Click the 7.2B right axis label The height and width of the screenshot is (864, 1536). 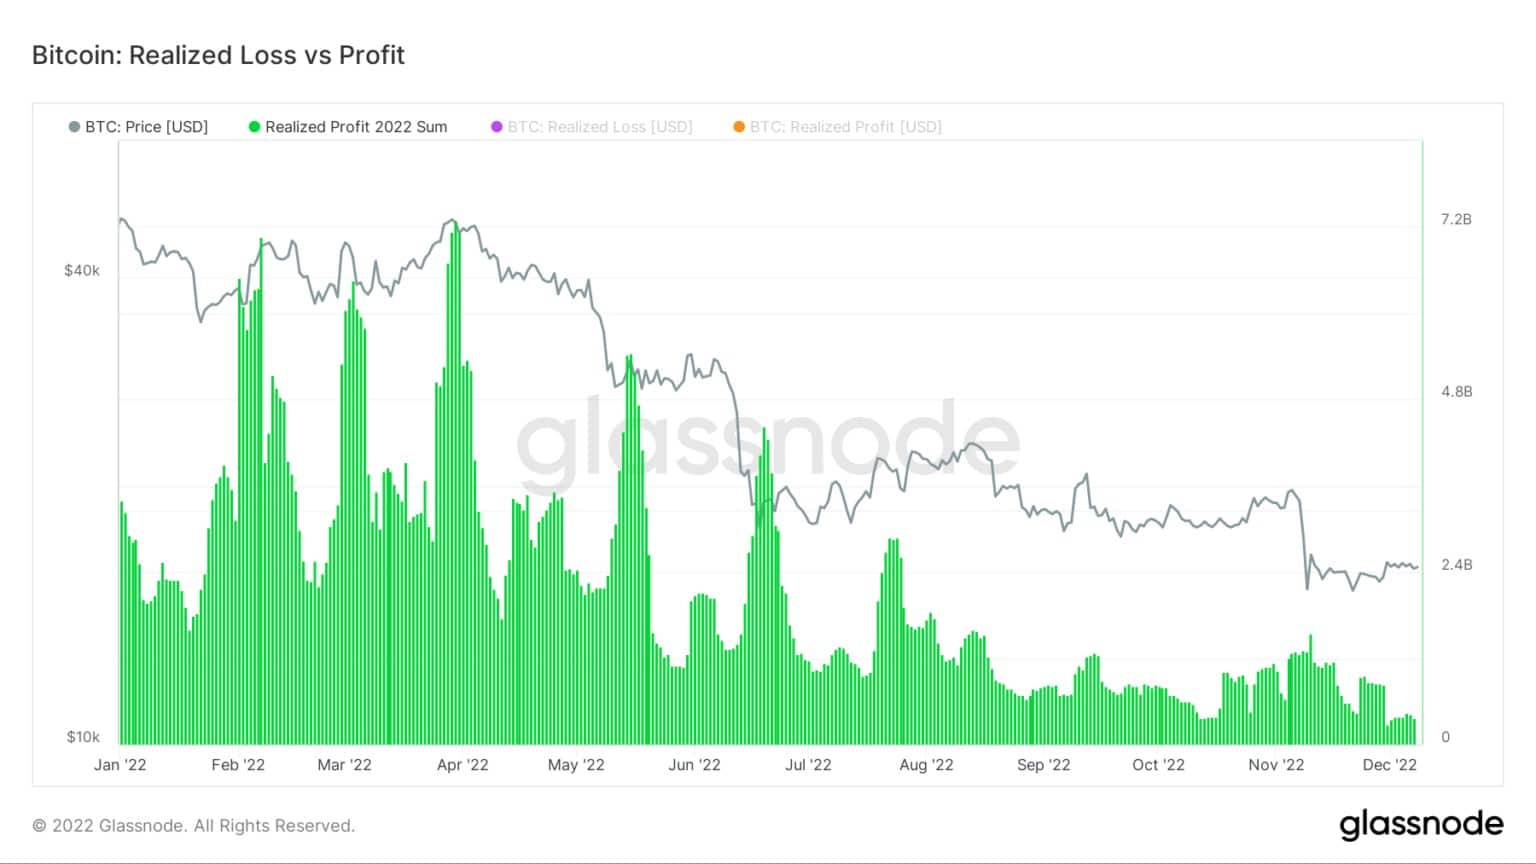click(x=1456, y=219)
